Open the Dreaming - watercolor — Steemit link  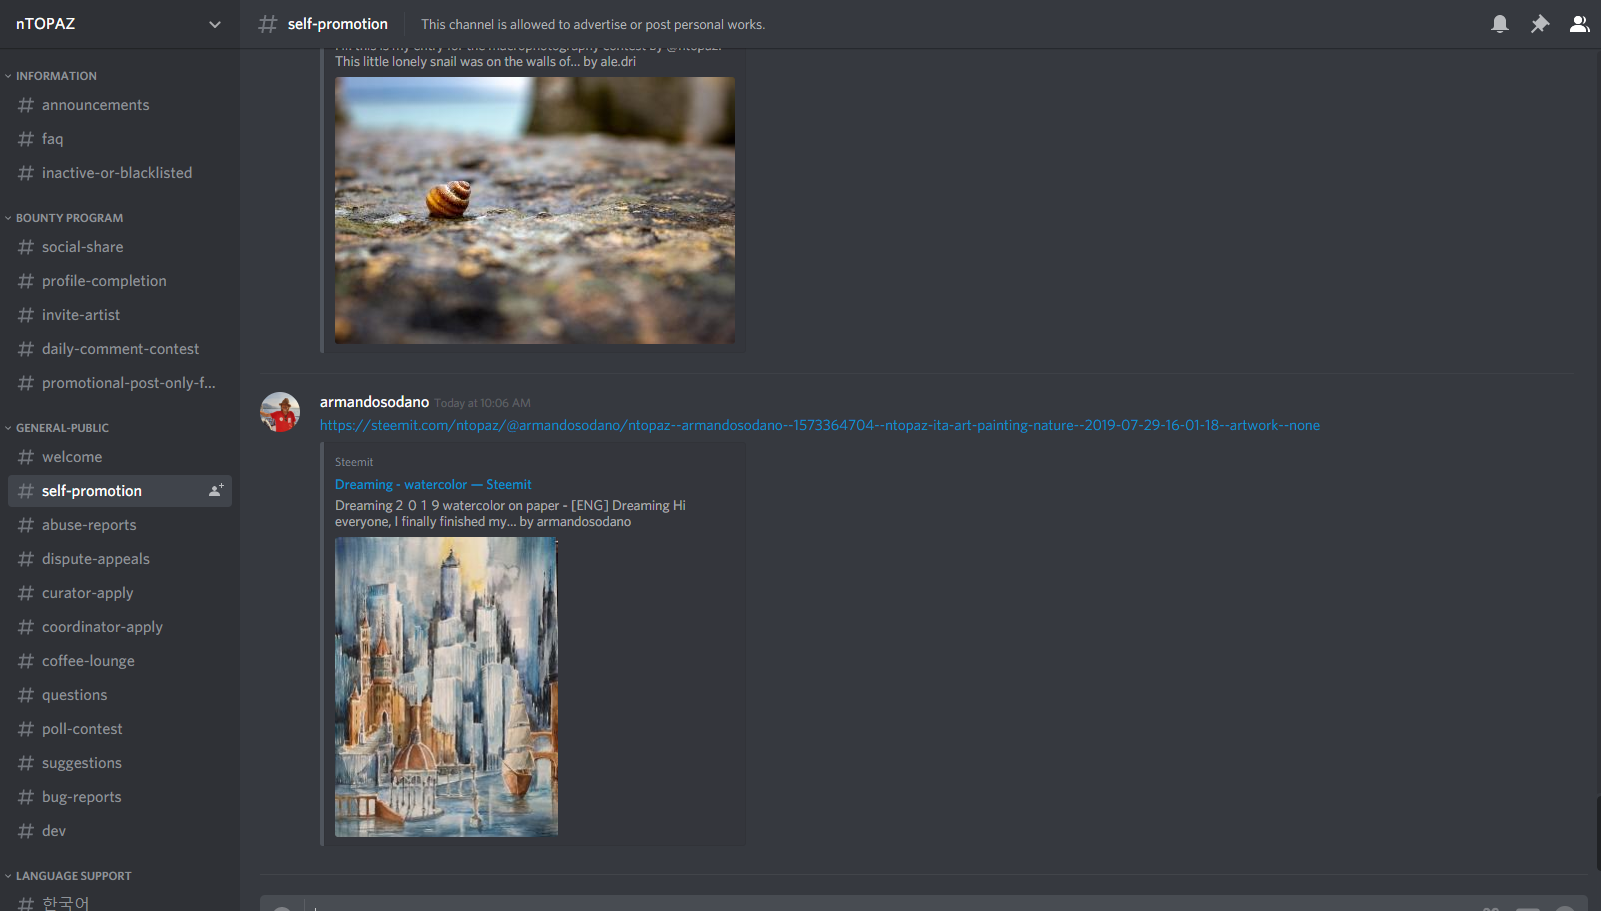tap(433, 484)
